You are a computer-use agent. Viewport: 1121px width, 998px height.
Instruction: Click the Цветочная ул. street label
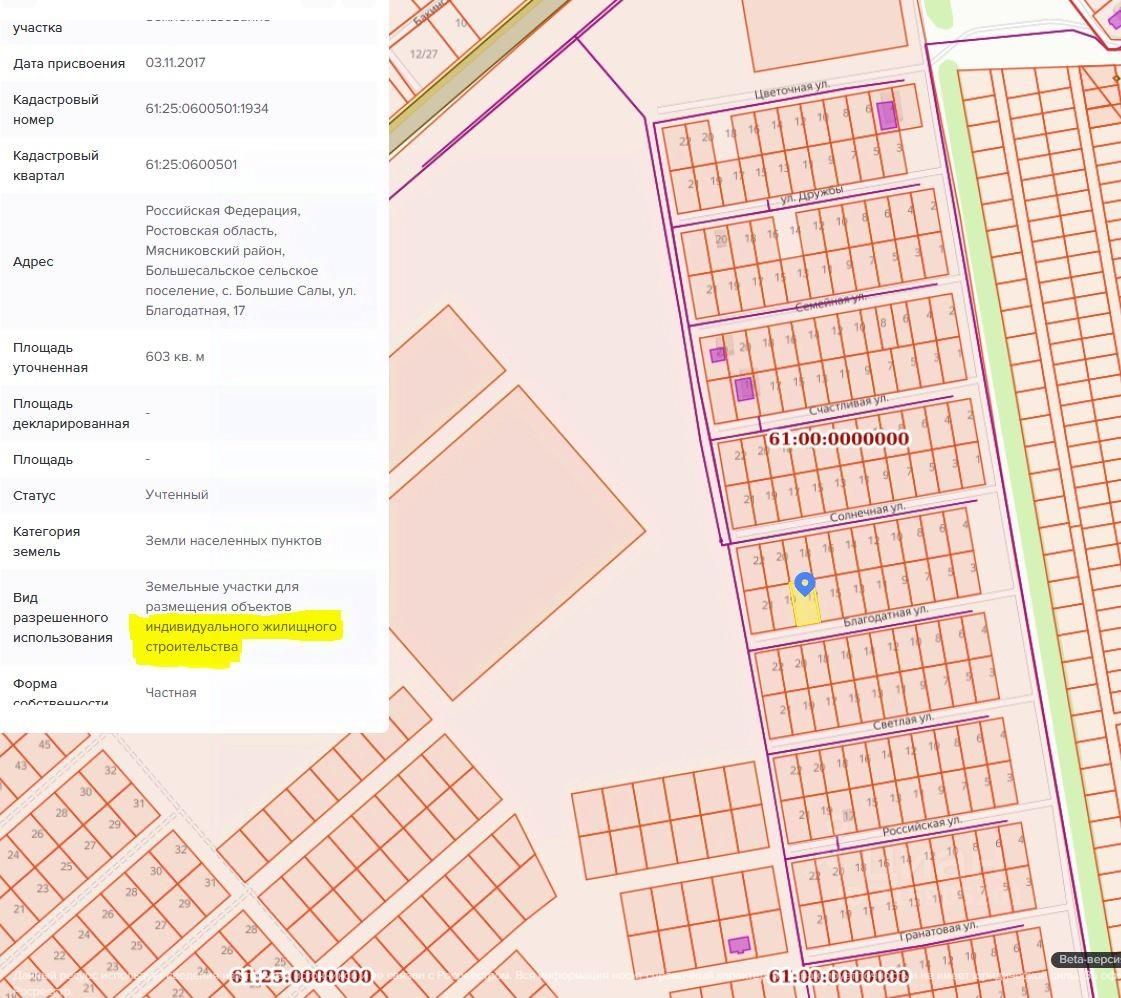(x=792, y=89)
